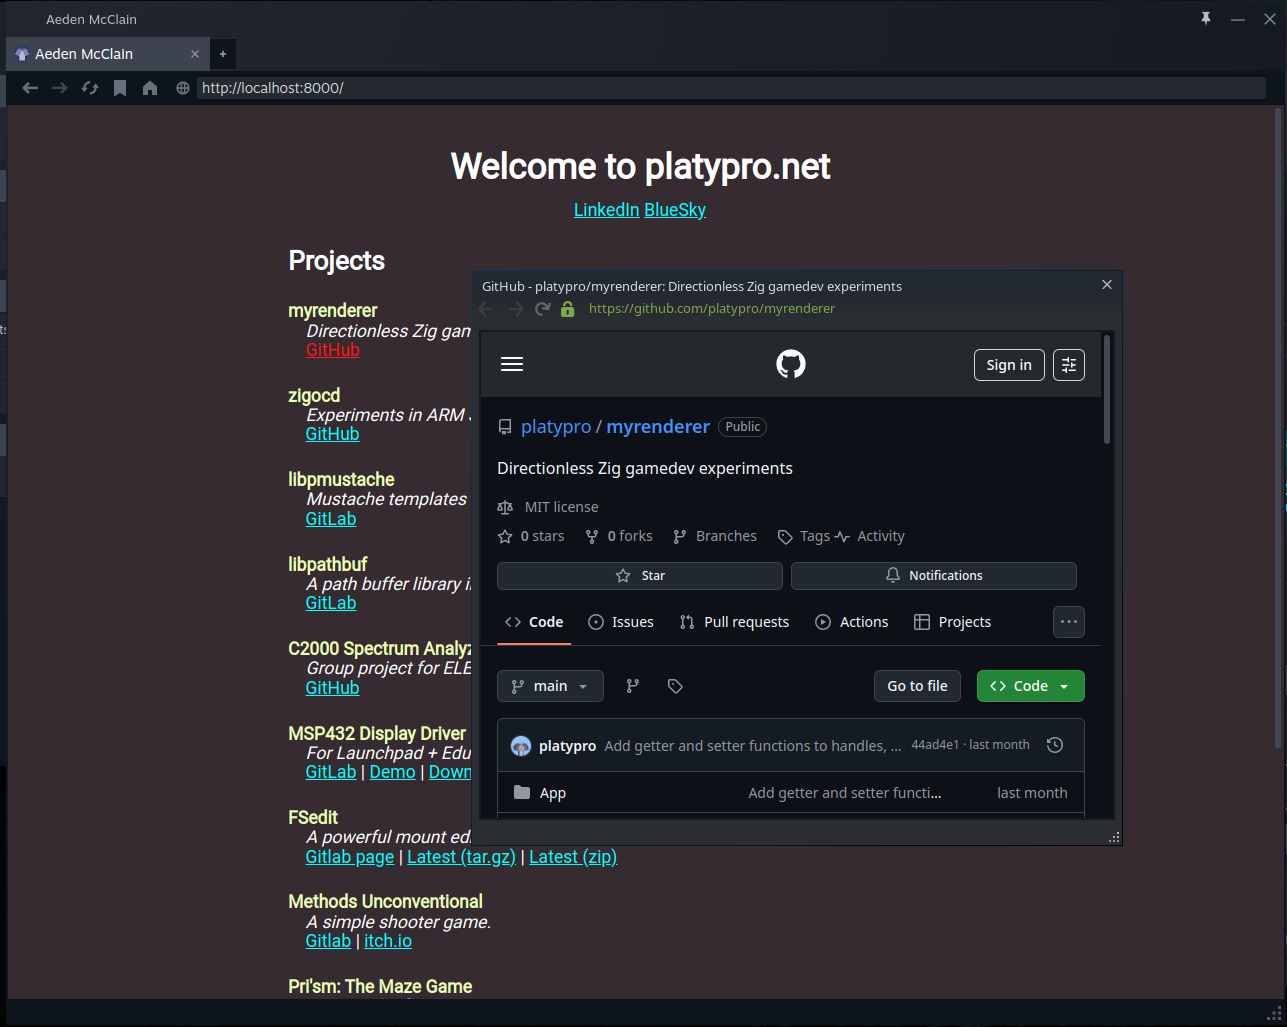The image size is (1287, 1027).
Task: Open the GitHub link under C2000 Spectrum Analyzer
Action: click(333, 688)
